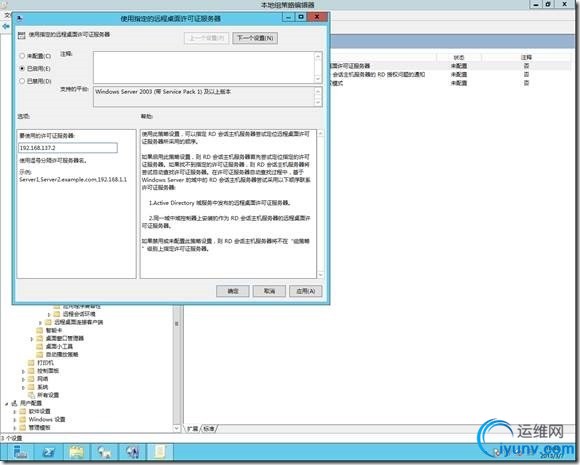Open PowerShell from the taskbar
580x465 pixels.
[48, 452]
